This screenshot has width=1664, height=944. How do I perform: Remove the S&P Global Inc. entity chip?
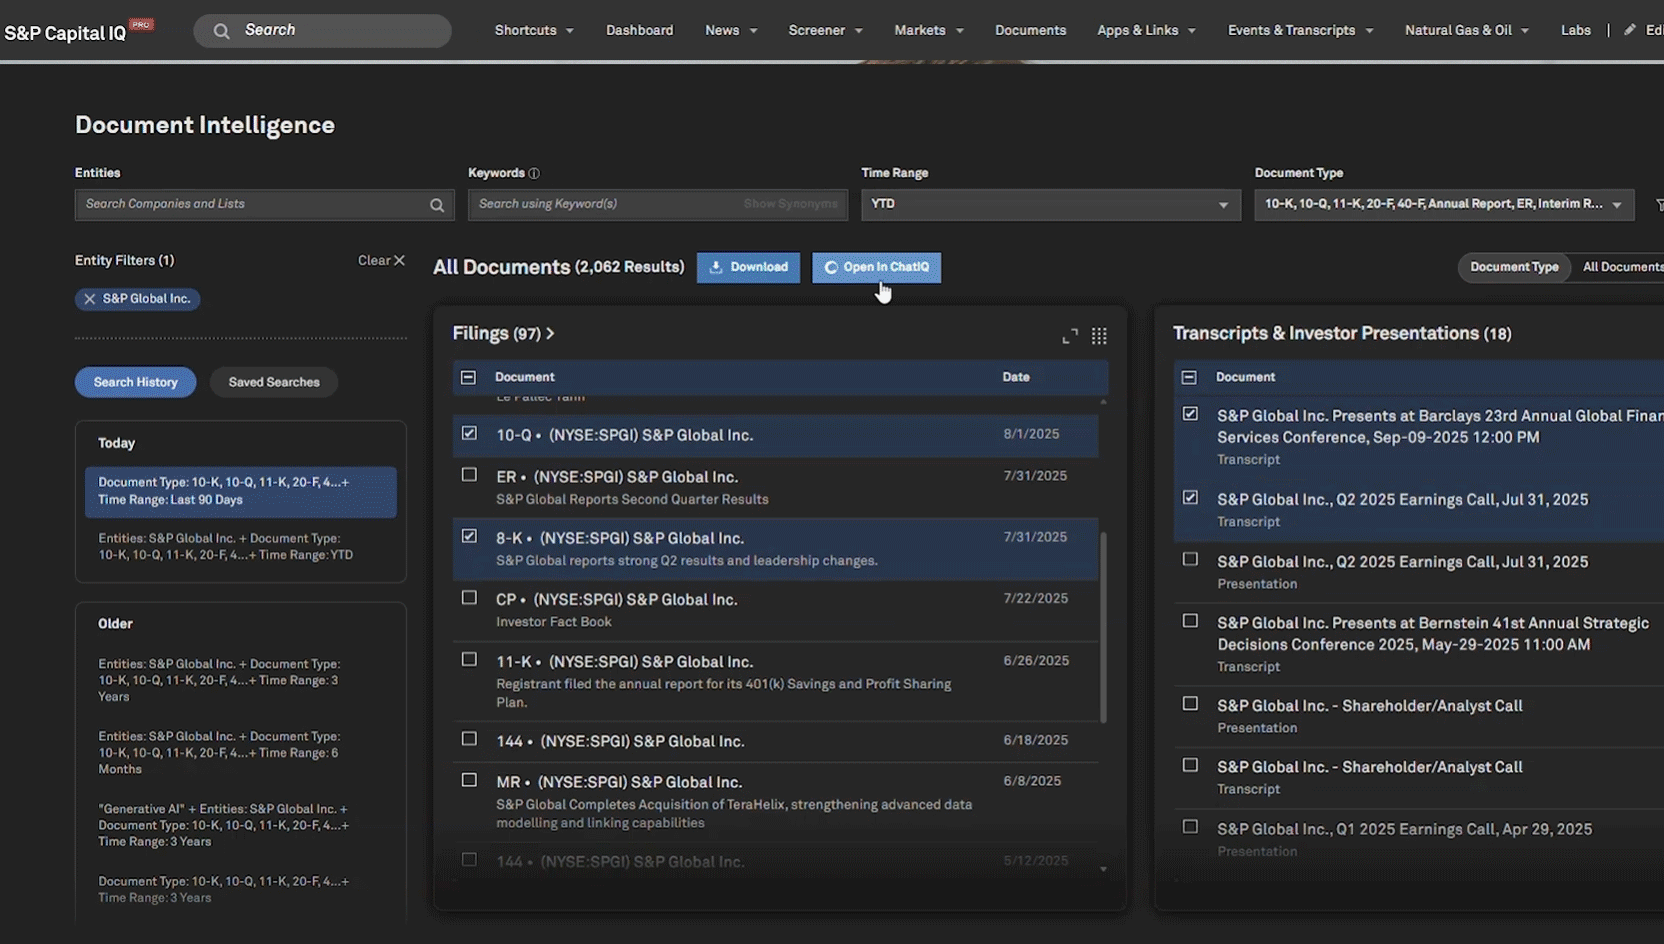pyautogui.click(x=90, y=299)
